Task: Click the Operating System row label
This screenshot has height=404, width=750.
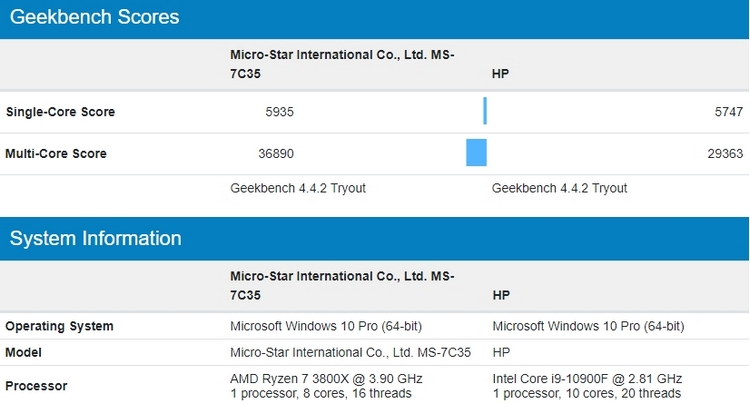Action: 59,326
